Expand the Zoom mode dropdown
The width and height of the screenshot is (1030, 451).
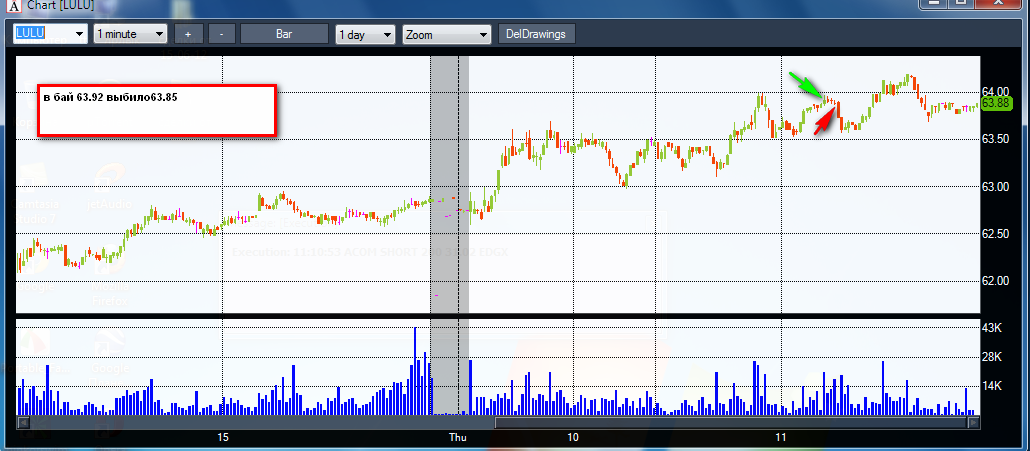coord(447,34)
